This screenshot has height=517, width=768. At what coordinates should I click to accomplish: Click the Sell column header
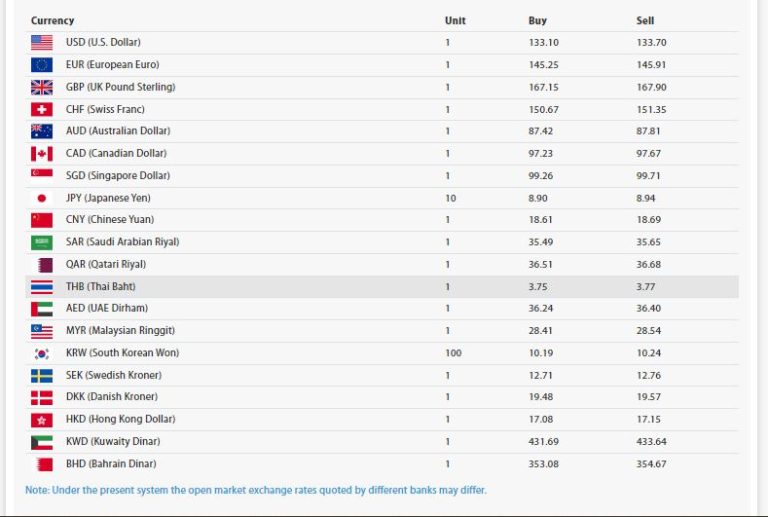coord(645,21)
